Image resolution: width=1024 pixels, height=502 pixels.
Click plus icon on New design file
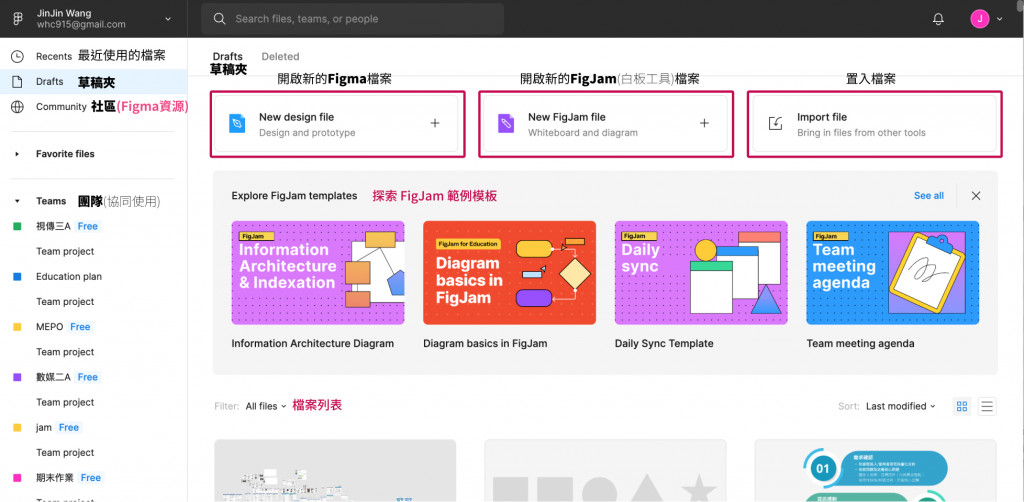[435, 123]
